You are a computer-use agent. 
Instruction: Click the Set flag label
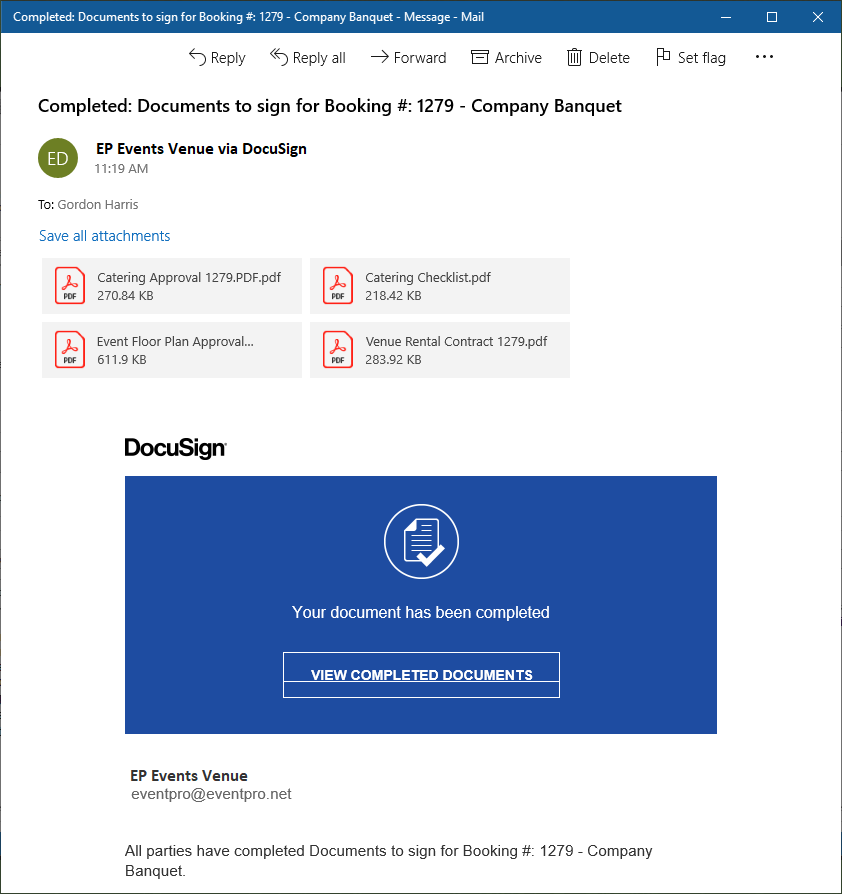pos(701,58)
